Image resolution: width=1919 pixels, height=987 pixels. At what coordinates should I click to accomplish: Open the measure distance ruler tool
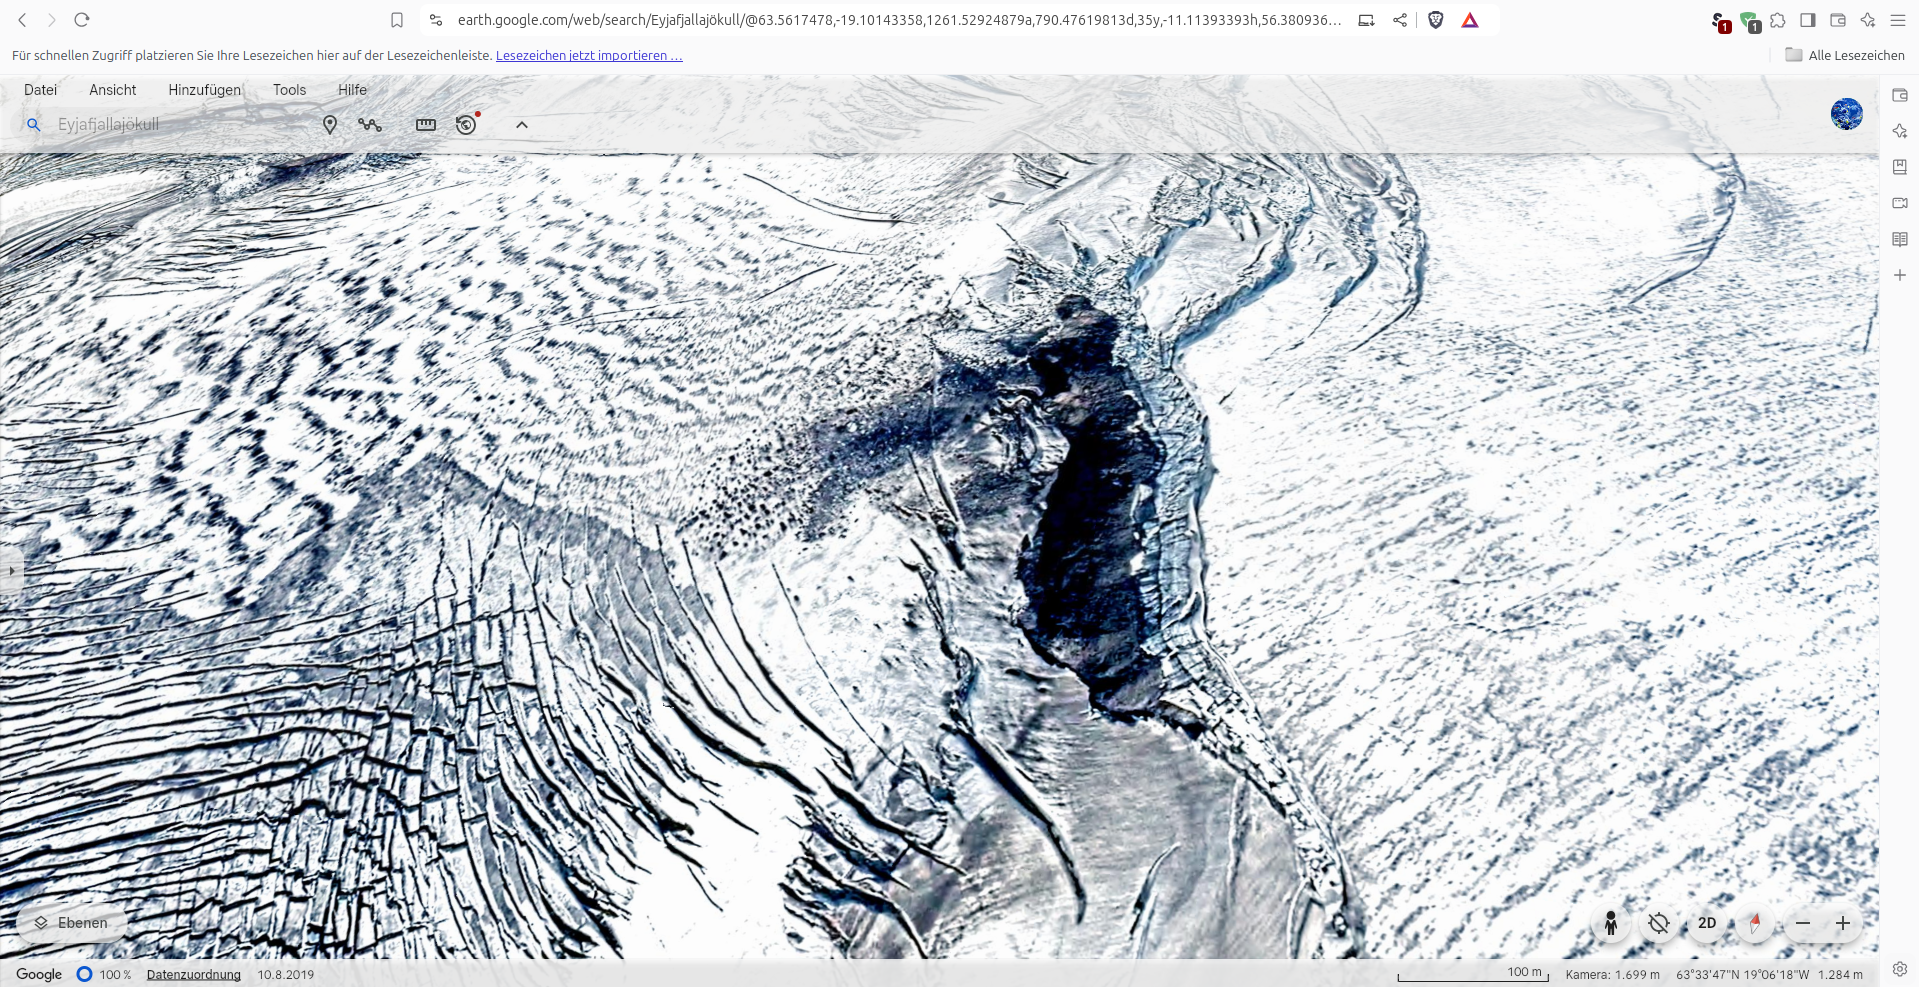pos(426,125)
